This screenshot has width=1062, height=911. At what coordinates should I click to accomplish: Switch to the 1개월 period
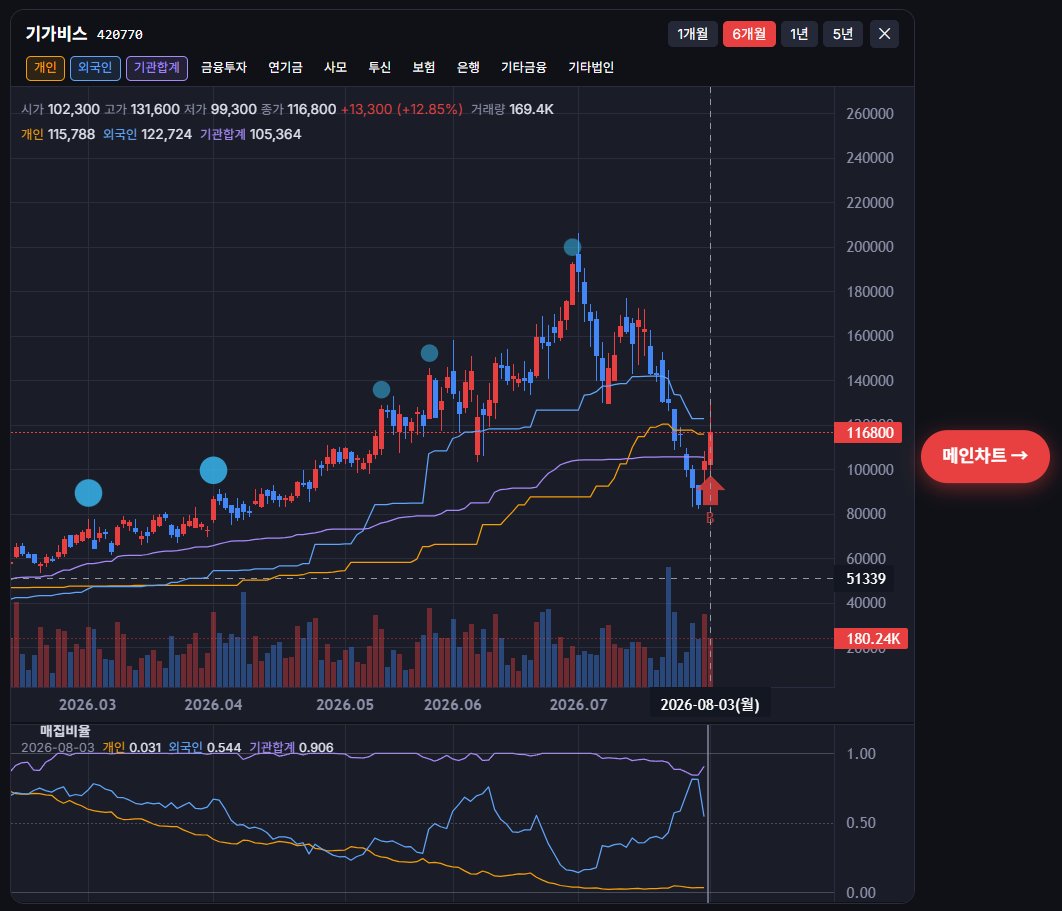point(692,34)
